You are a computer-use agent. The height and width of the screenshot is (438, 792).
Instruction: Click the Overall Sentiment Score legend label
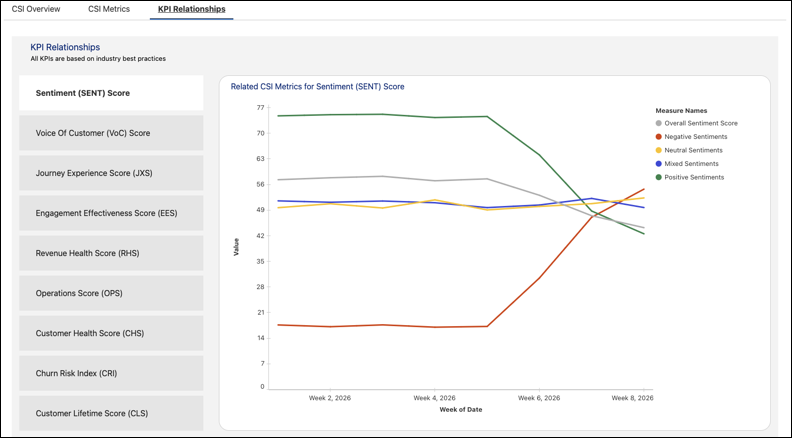click(x=701, y=123)
